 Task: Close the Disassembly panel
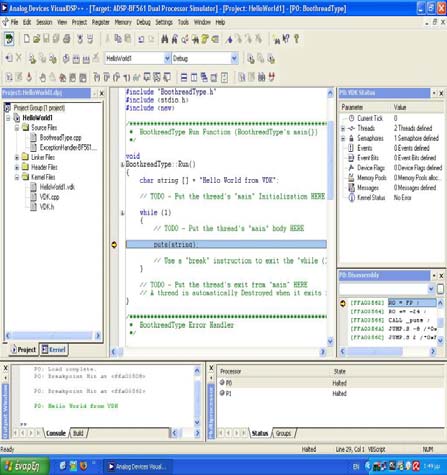click(x=441, y=276)
